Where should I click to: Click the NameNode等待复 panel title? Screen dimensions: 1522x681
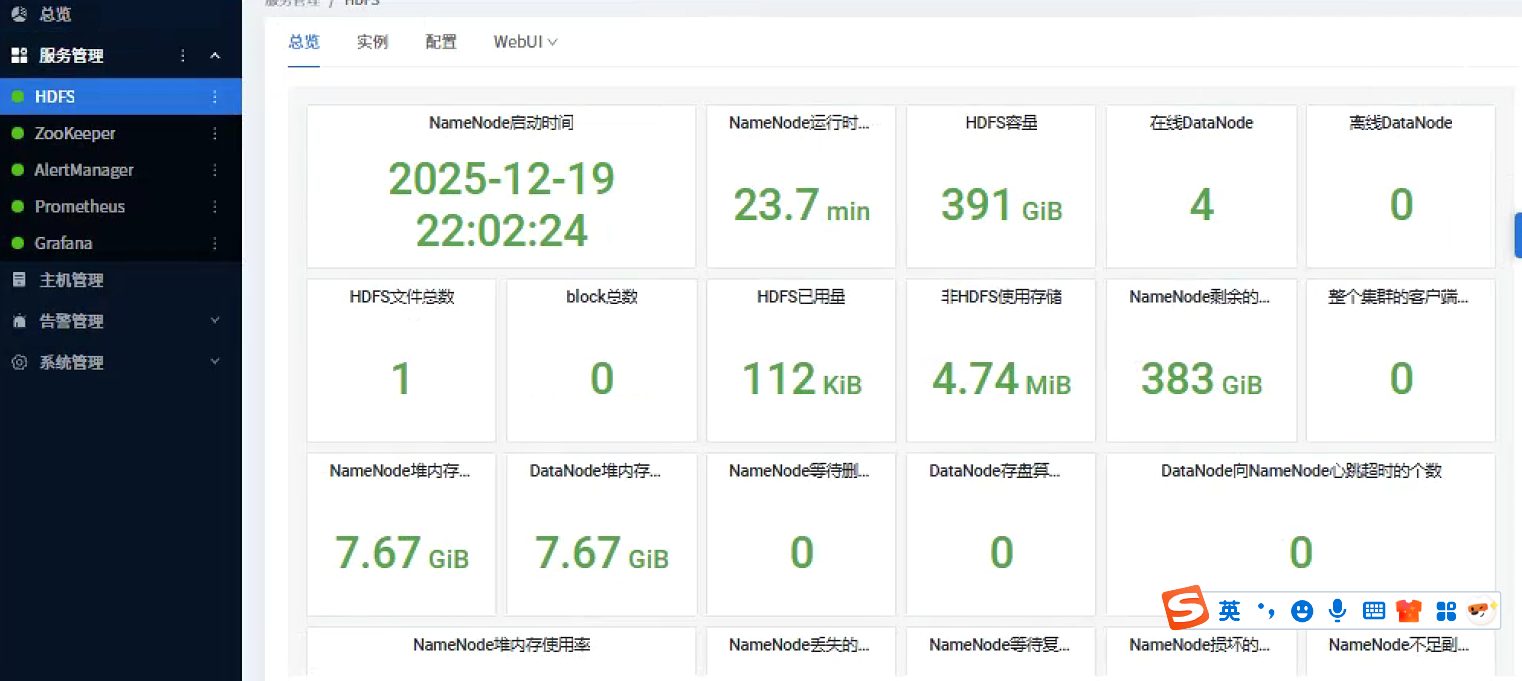1000,645
